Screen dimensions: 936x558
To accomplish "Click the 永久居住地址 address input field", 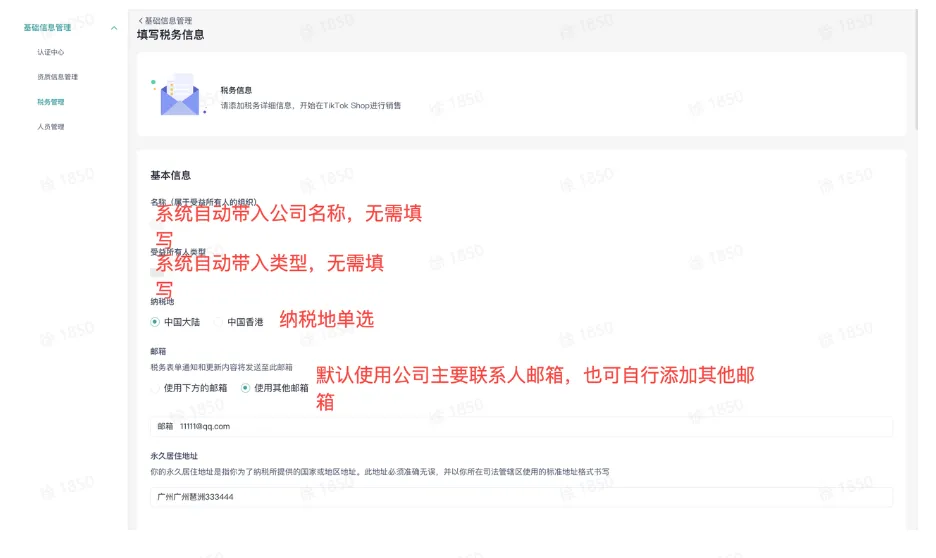I will coord(521,497).
